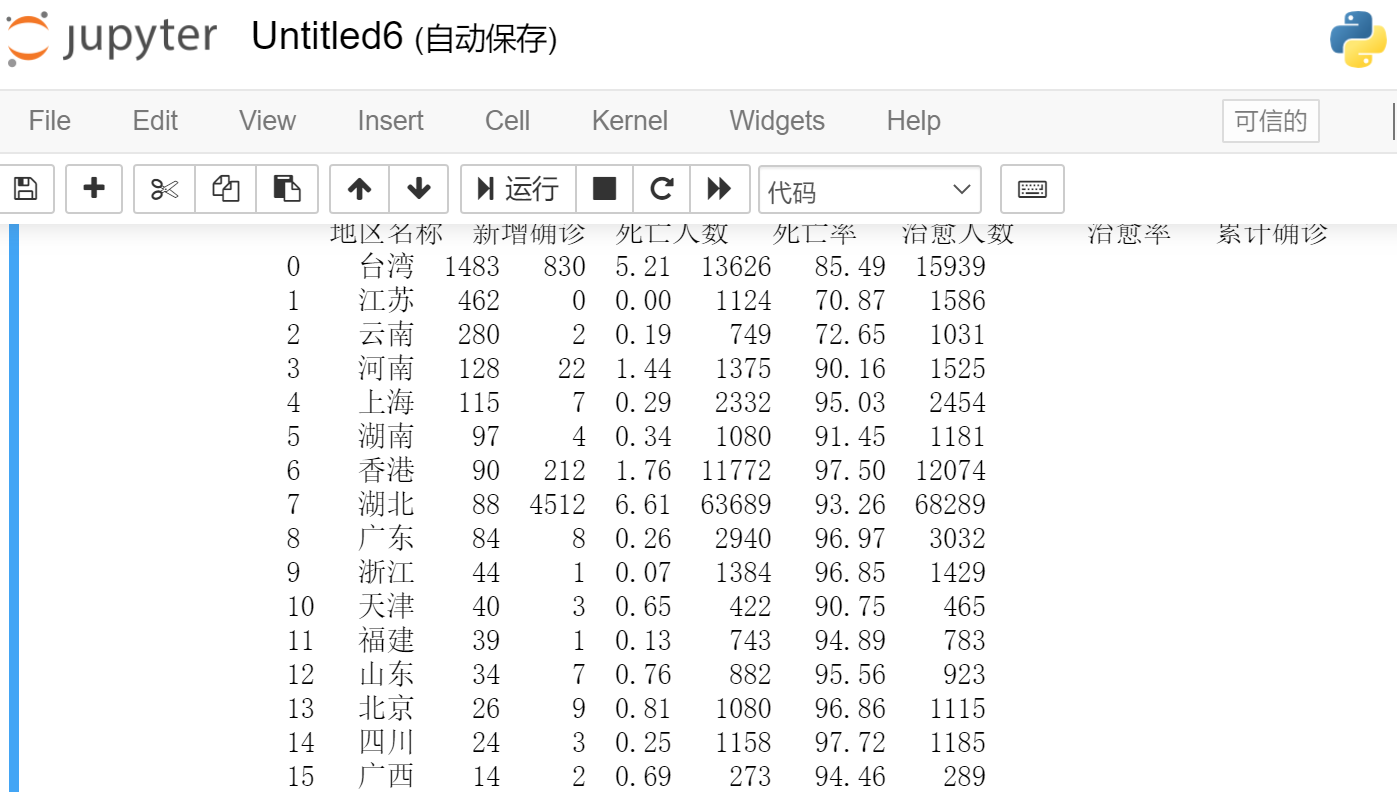Rename notebook title Untitled6

pos(326,37)
